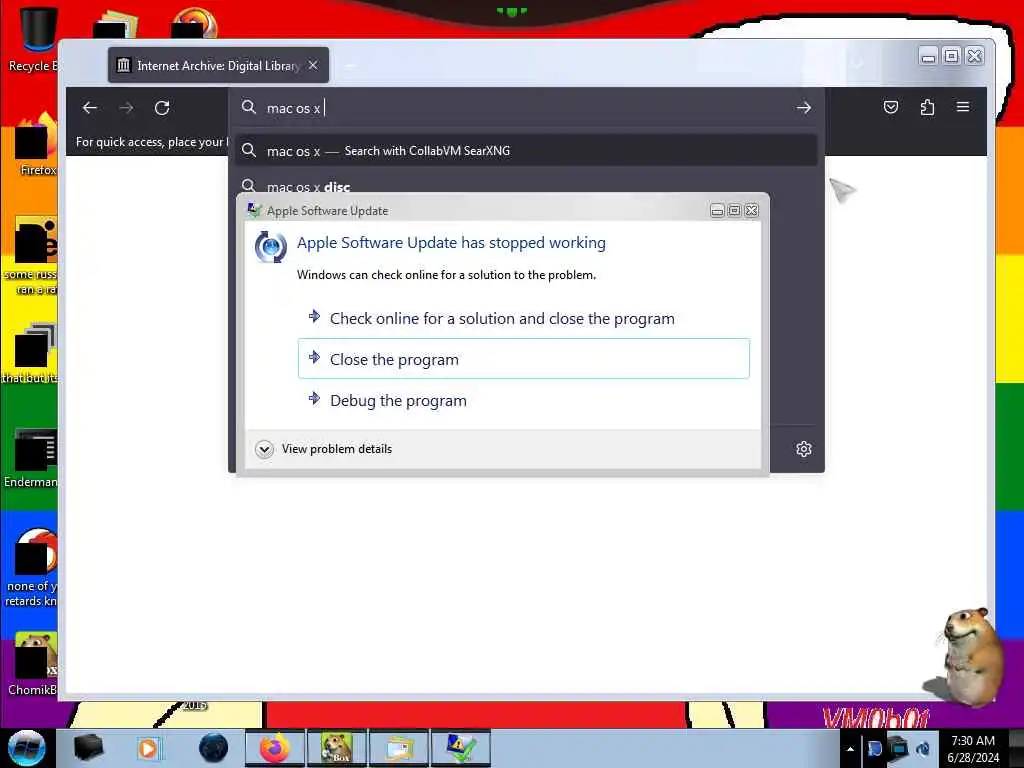Click the 'Apple Software Update has stopped working' heading

(451, 243)
